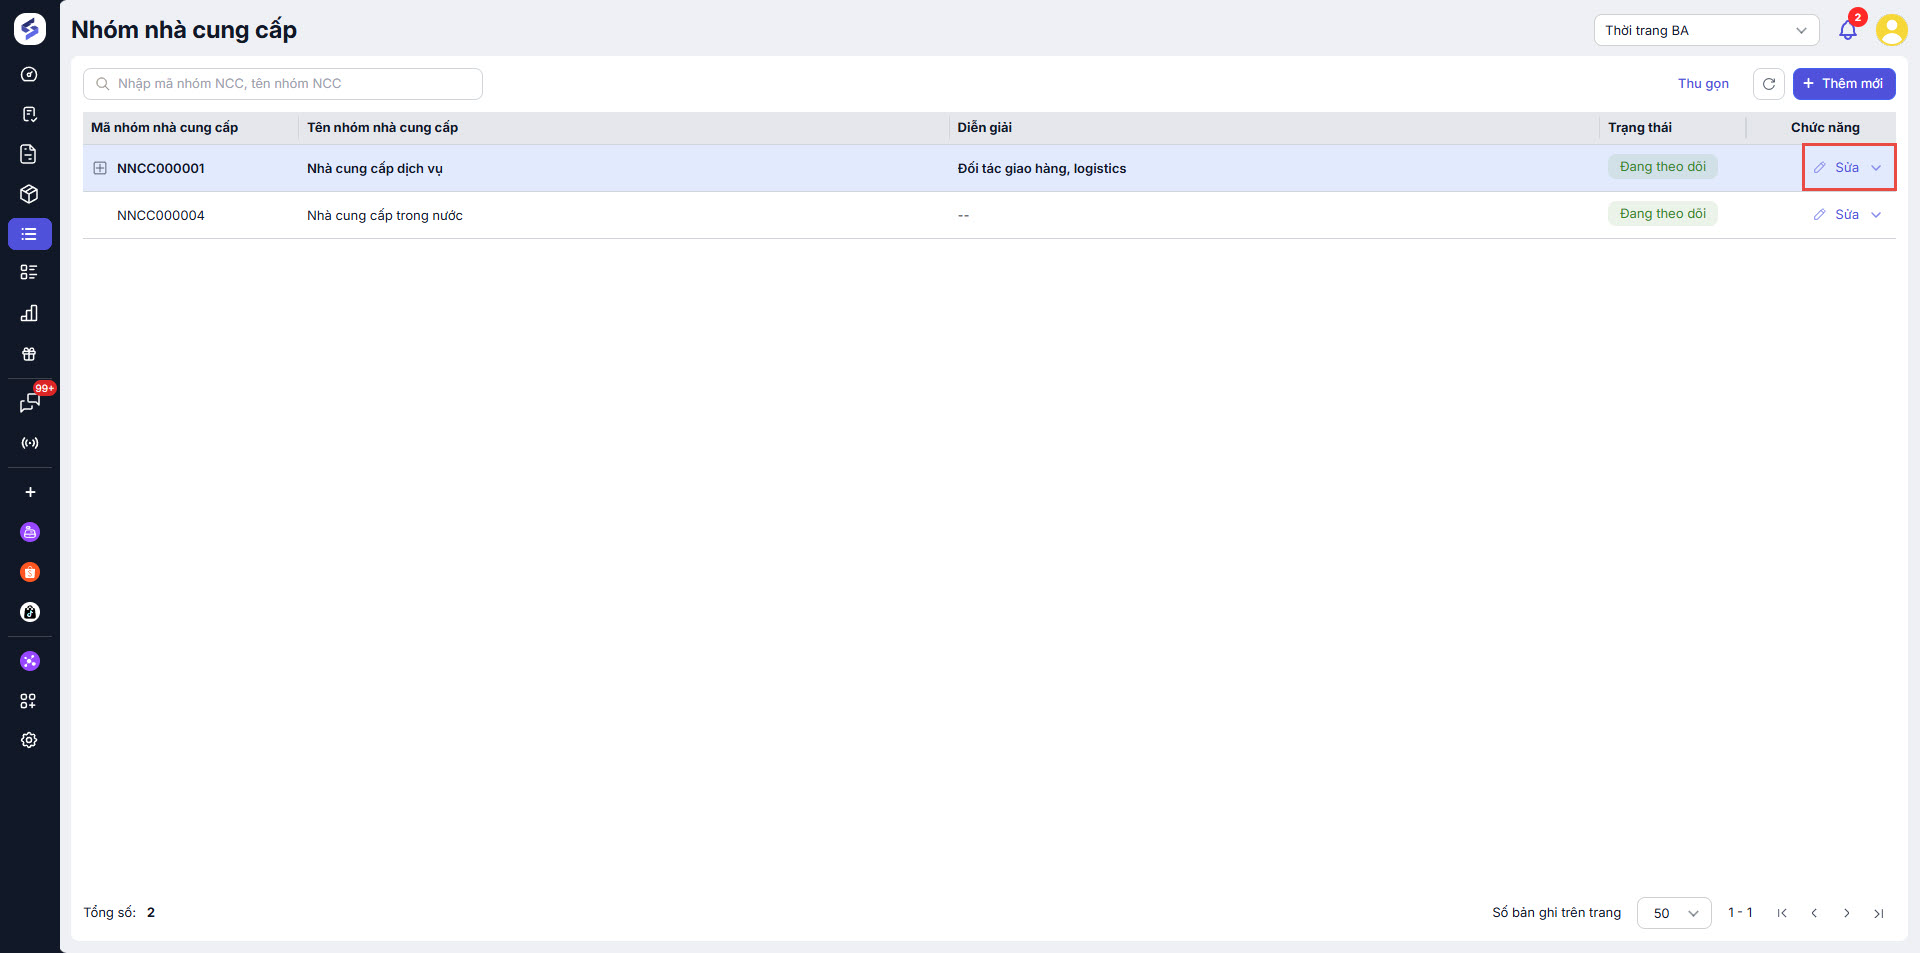Viewport: 1920px width, 953px height.
Task: Click the description Đối tác giao hàng, logistics
Action: pos(1042,168)
